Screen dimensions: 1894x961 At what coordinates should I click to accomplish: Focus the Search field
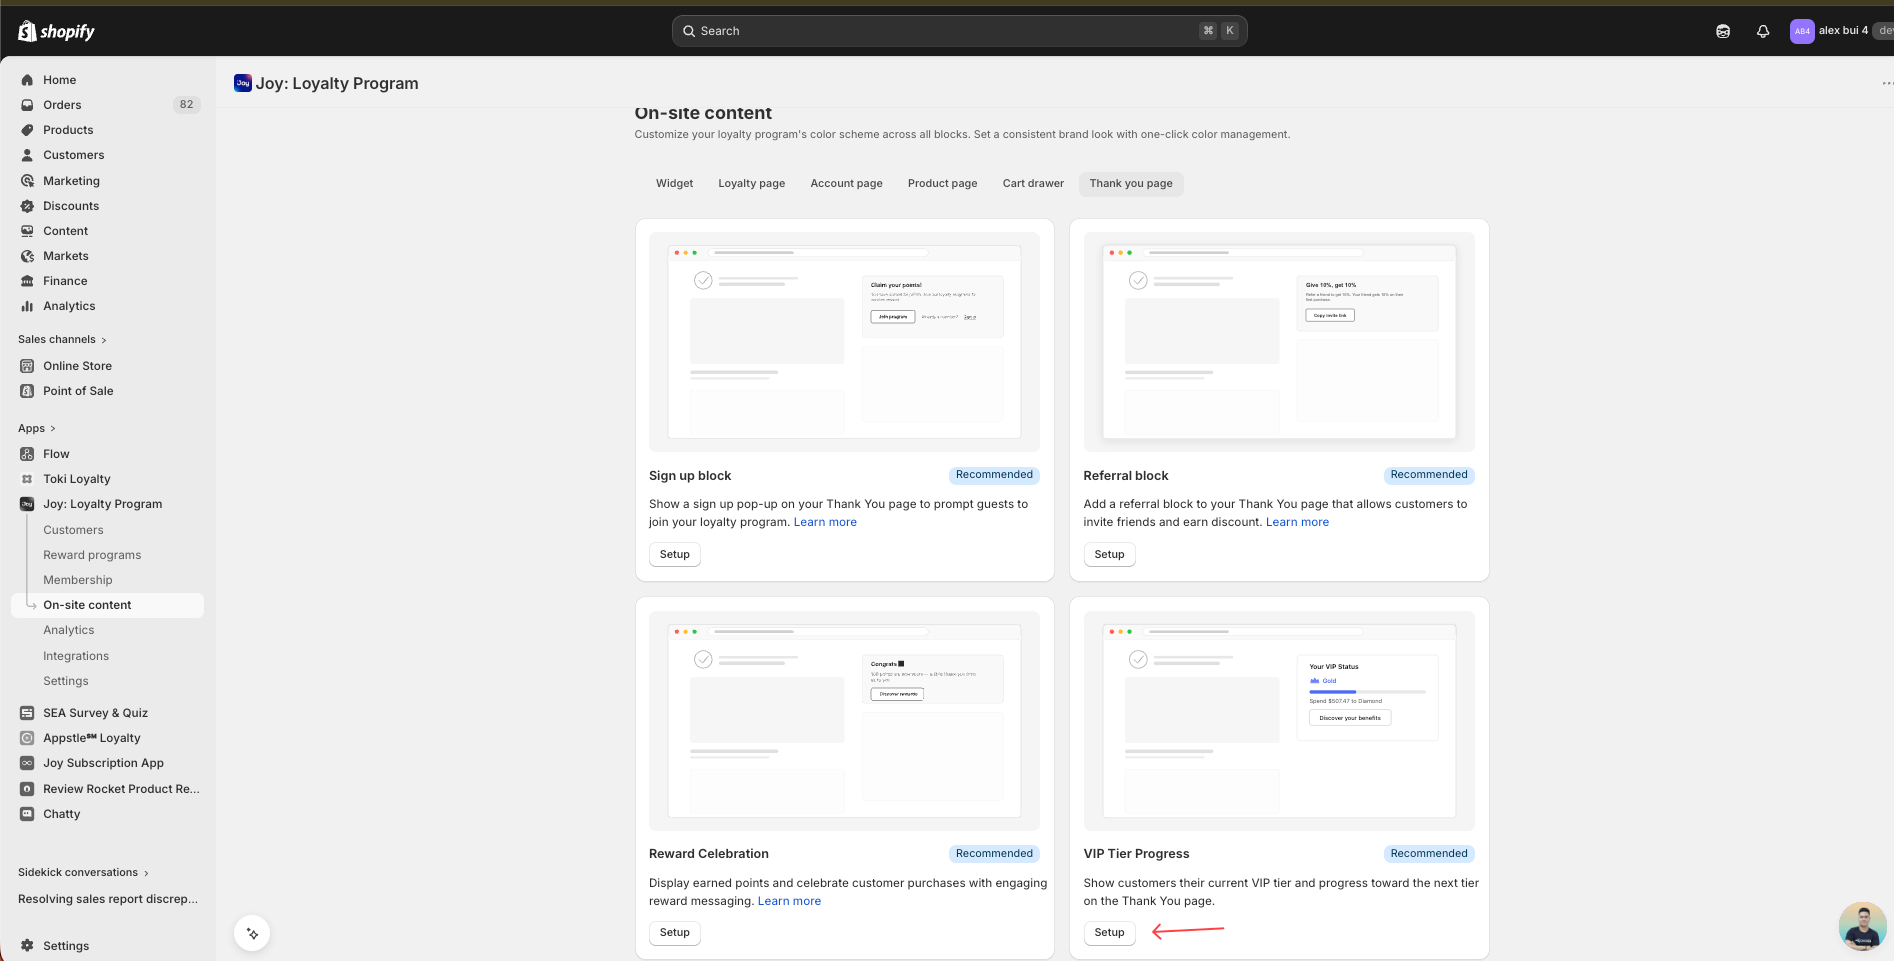click(959, 31)
